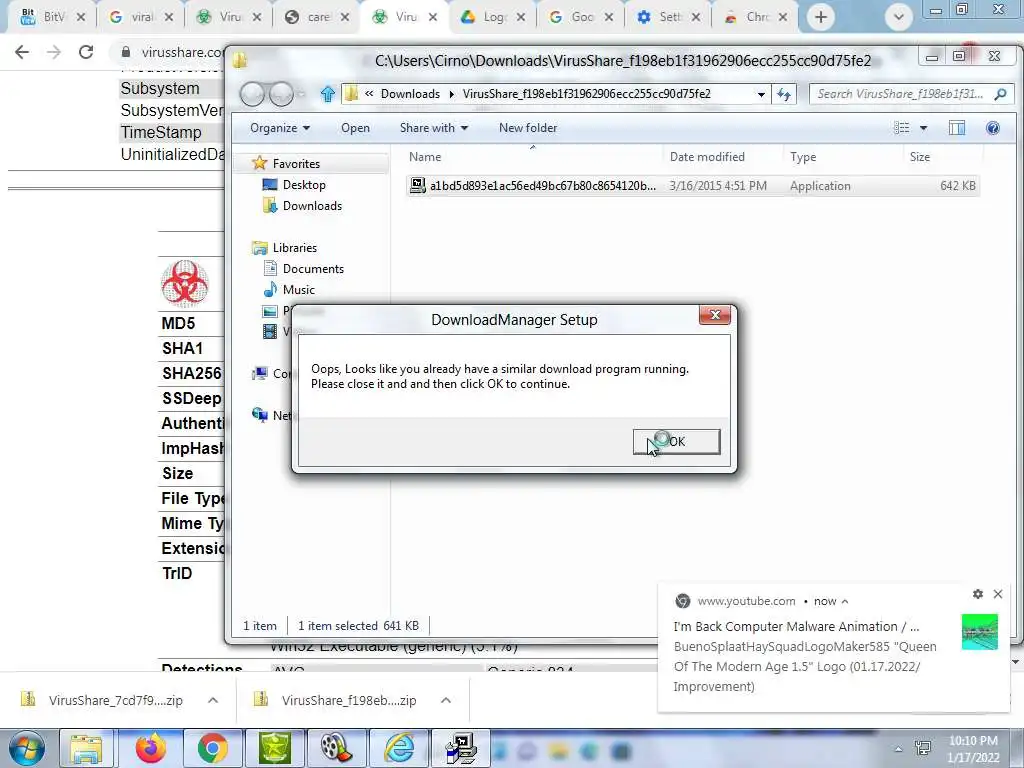Select Desktop in the navigation pane
Image resolution: width=1024 pixels, height=768 pixels.
point(304,185)
